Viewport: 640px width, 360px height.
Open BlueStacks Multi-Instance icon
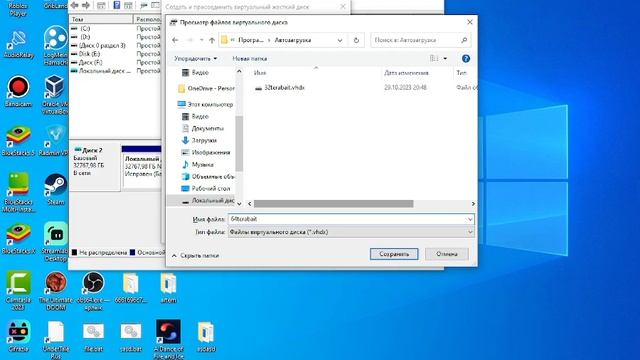click(x=18, y=192)
